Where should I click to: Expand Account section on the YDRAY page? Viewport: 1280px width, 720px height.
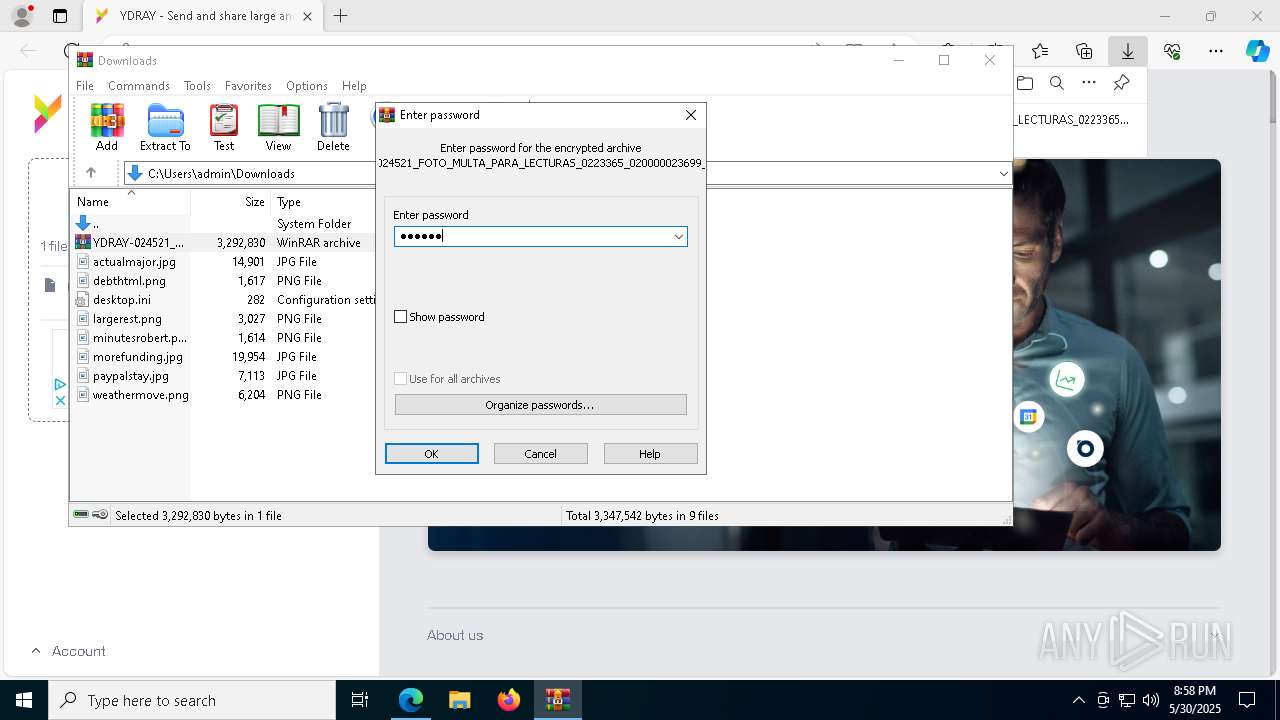(x=68, y=651)
